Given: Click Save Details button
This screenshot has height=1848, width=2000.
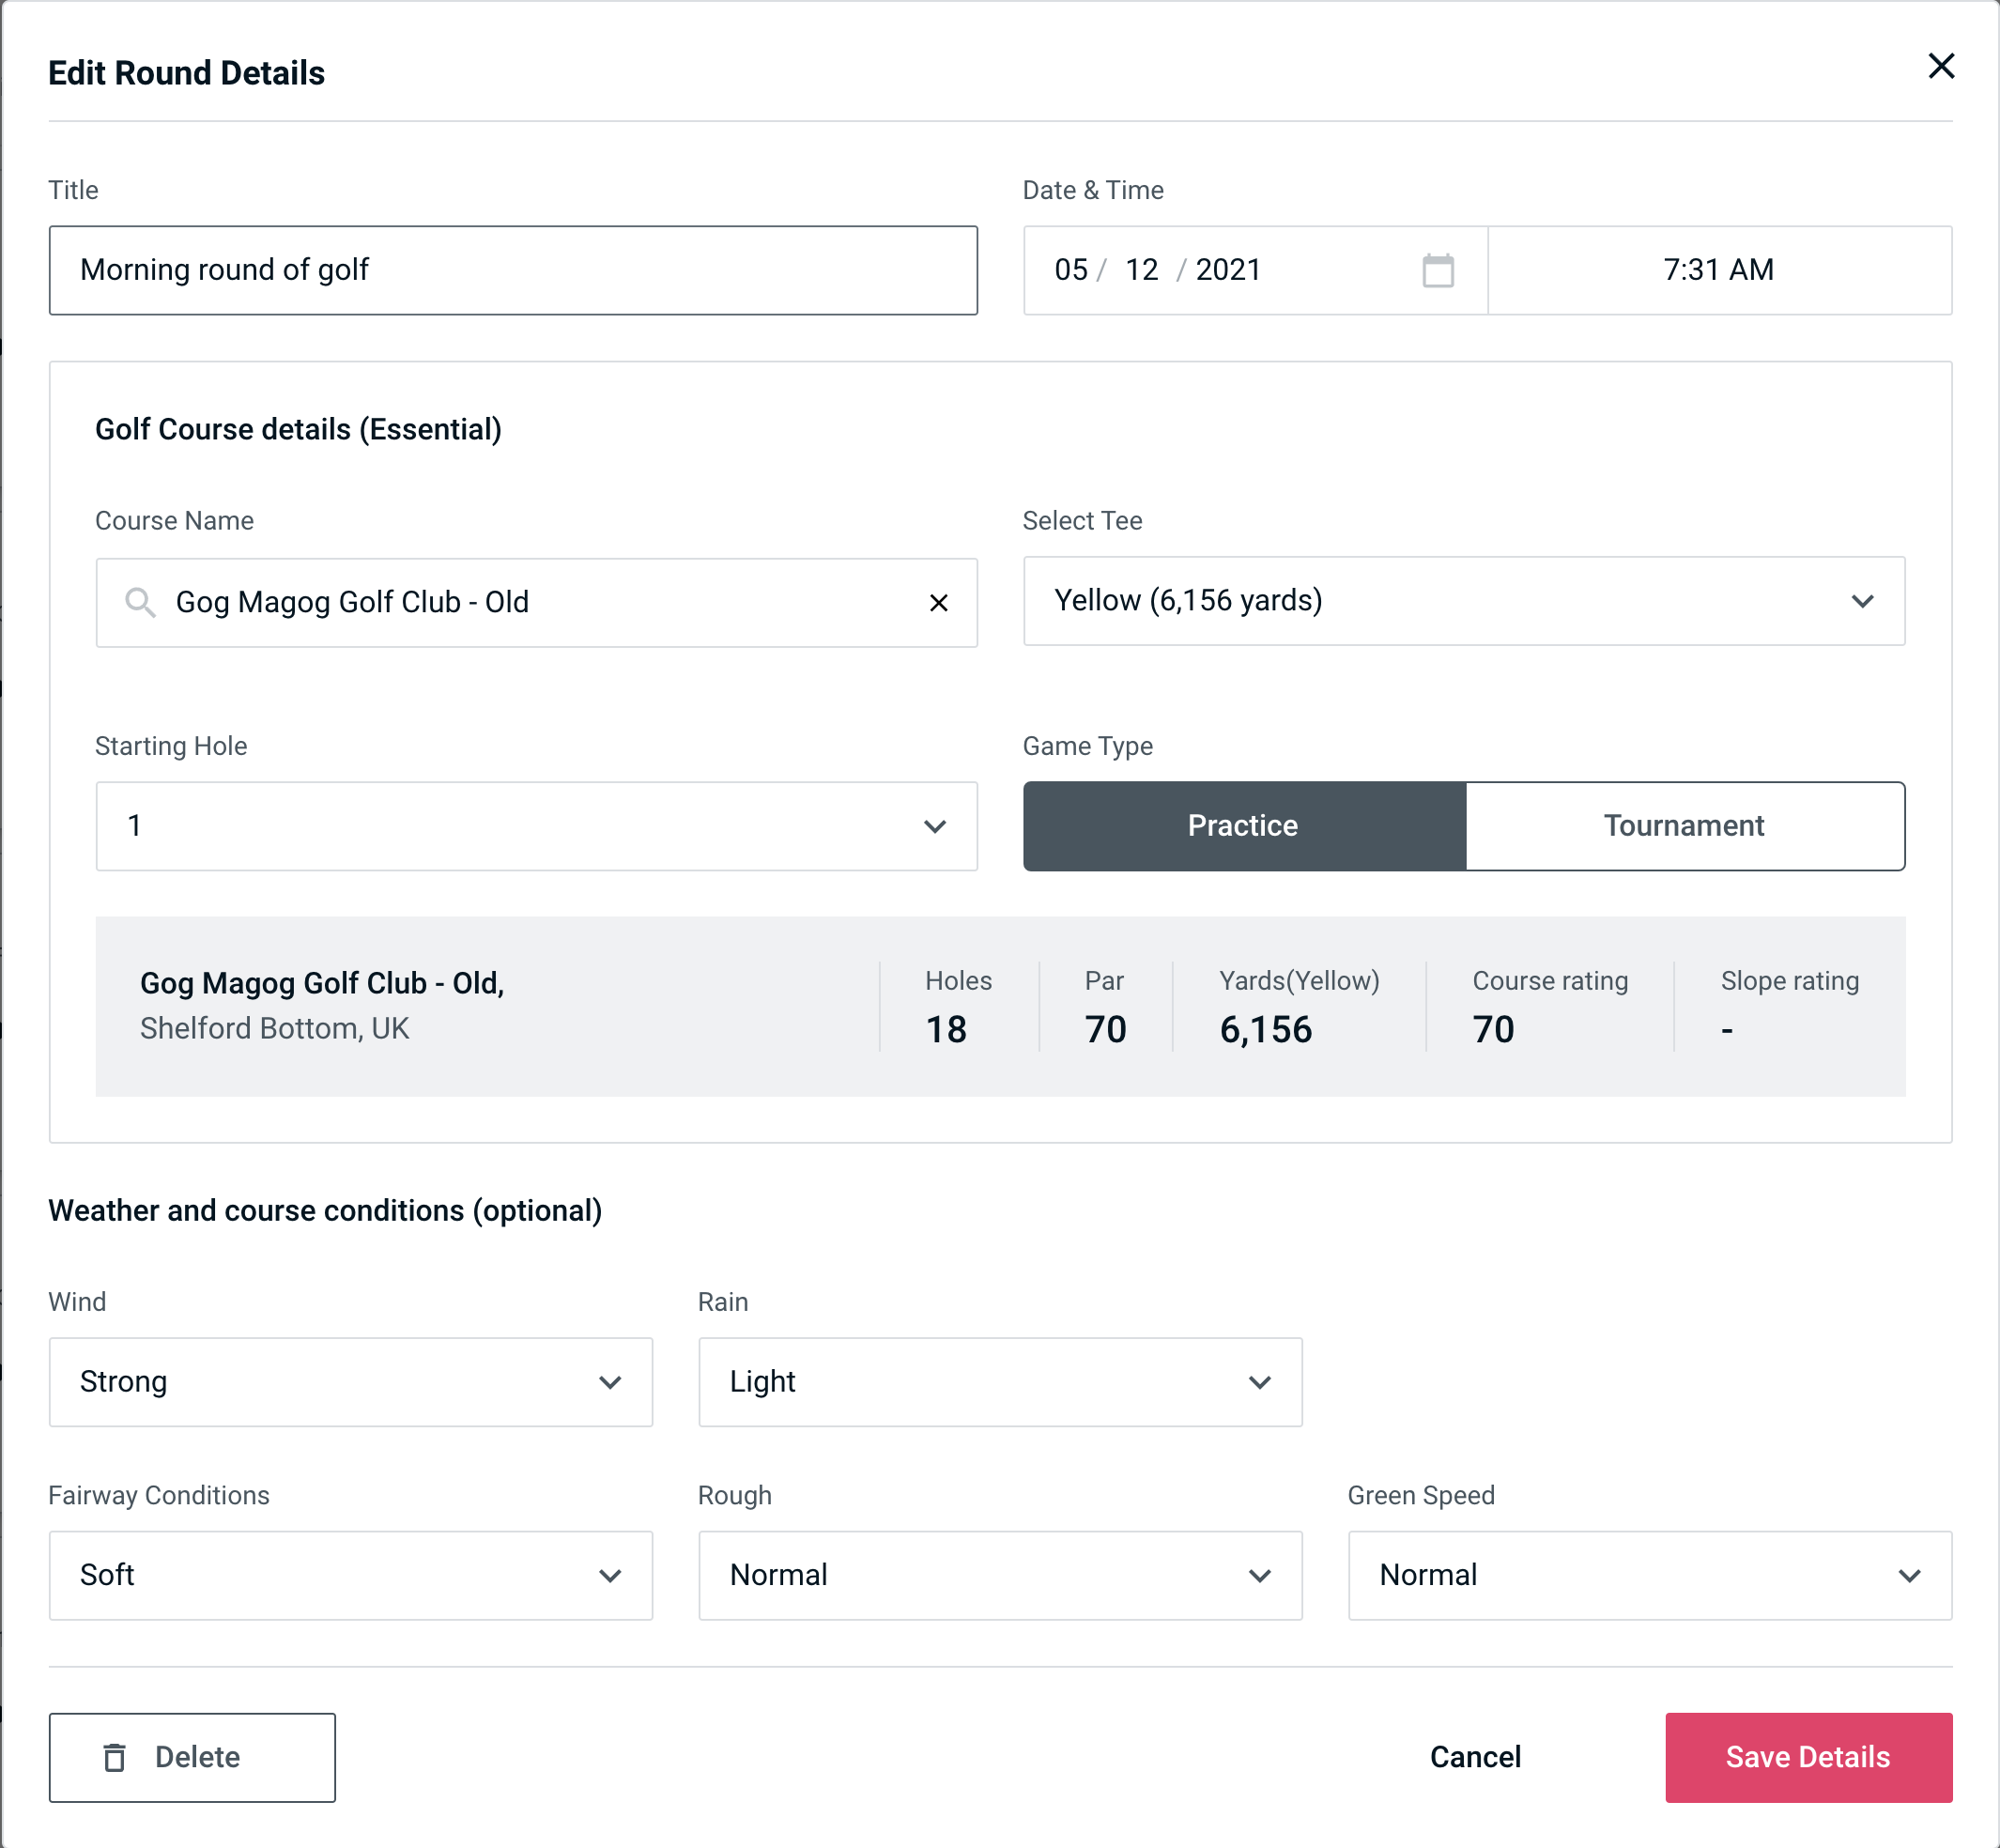Looking at the screenshot, I should (1808, 1758).
